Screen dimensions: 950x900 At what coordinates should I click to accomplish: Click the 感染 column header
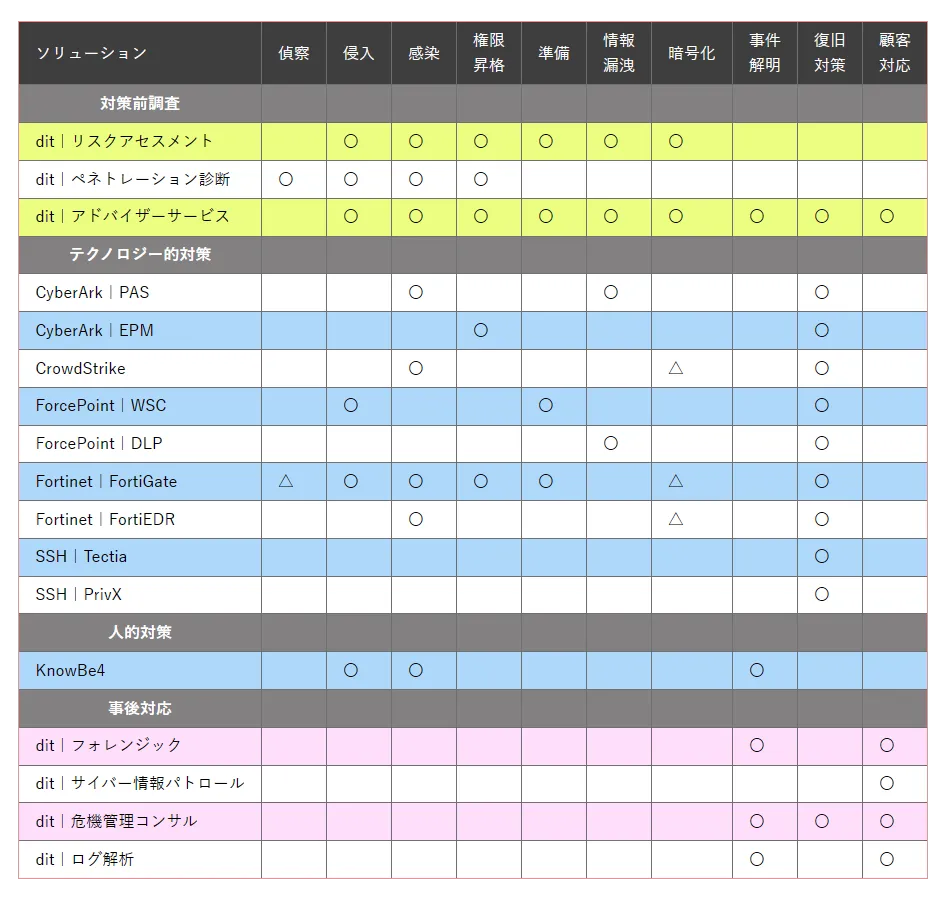point(424,53)
